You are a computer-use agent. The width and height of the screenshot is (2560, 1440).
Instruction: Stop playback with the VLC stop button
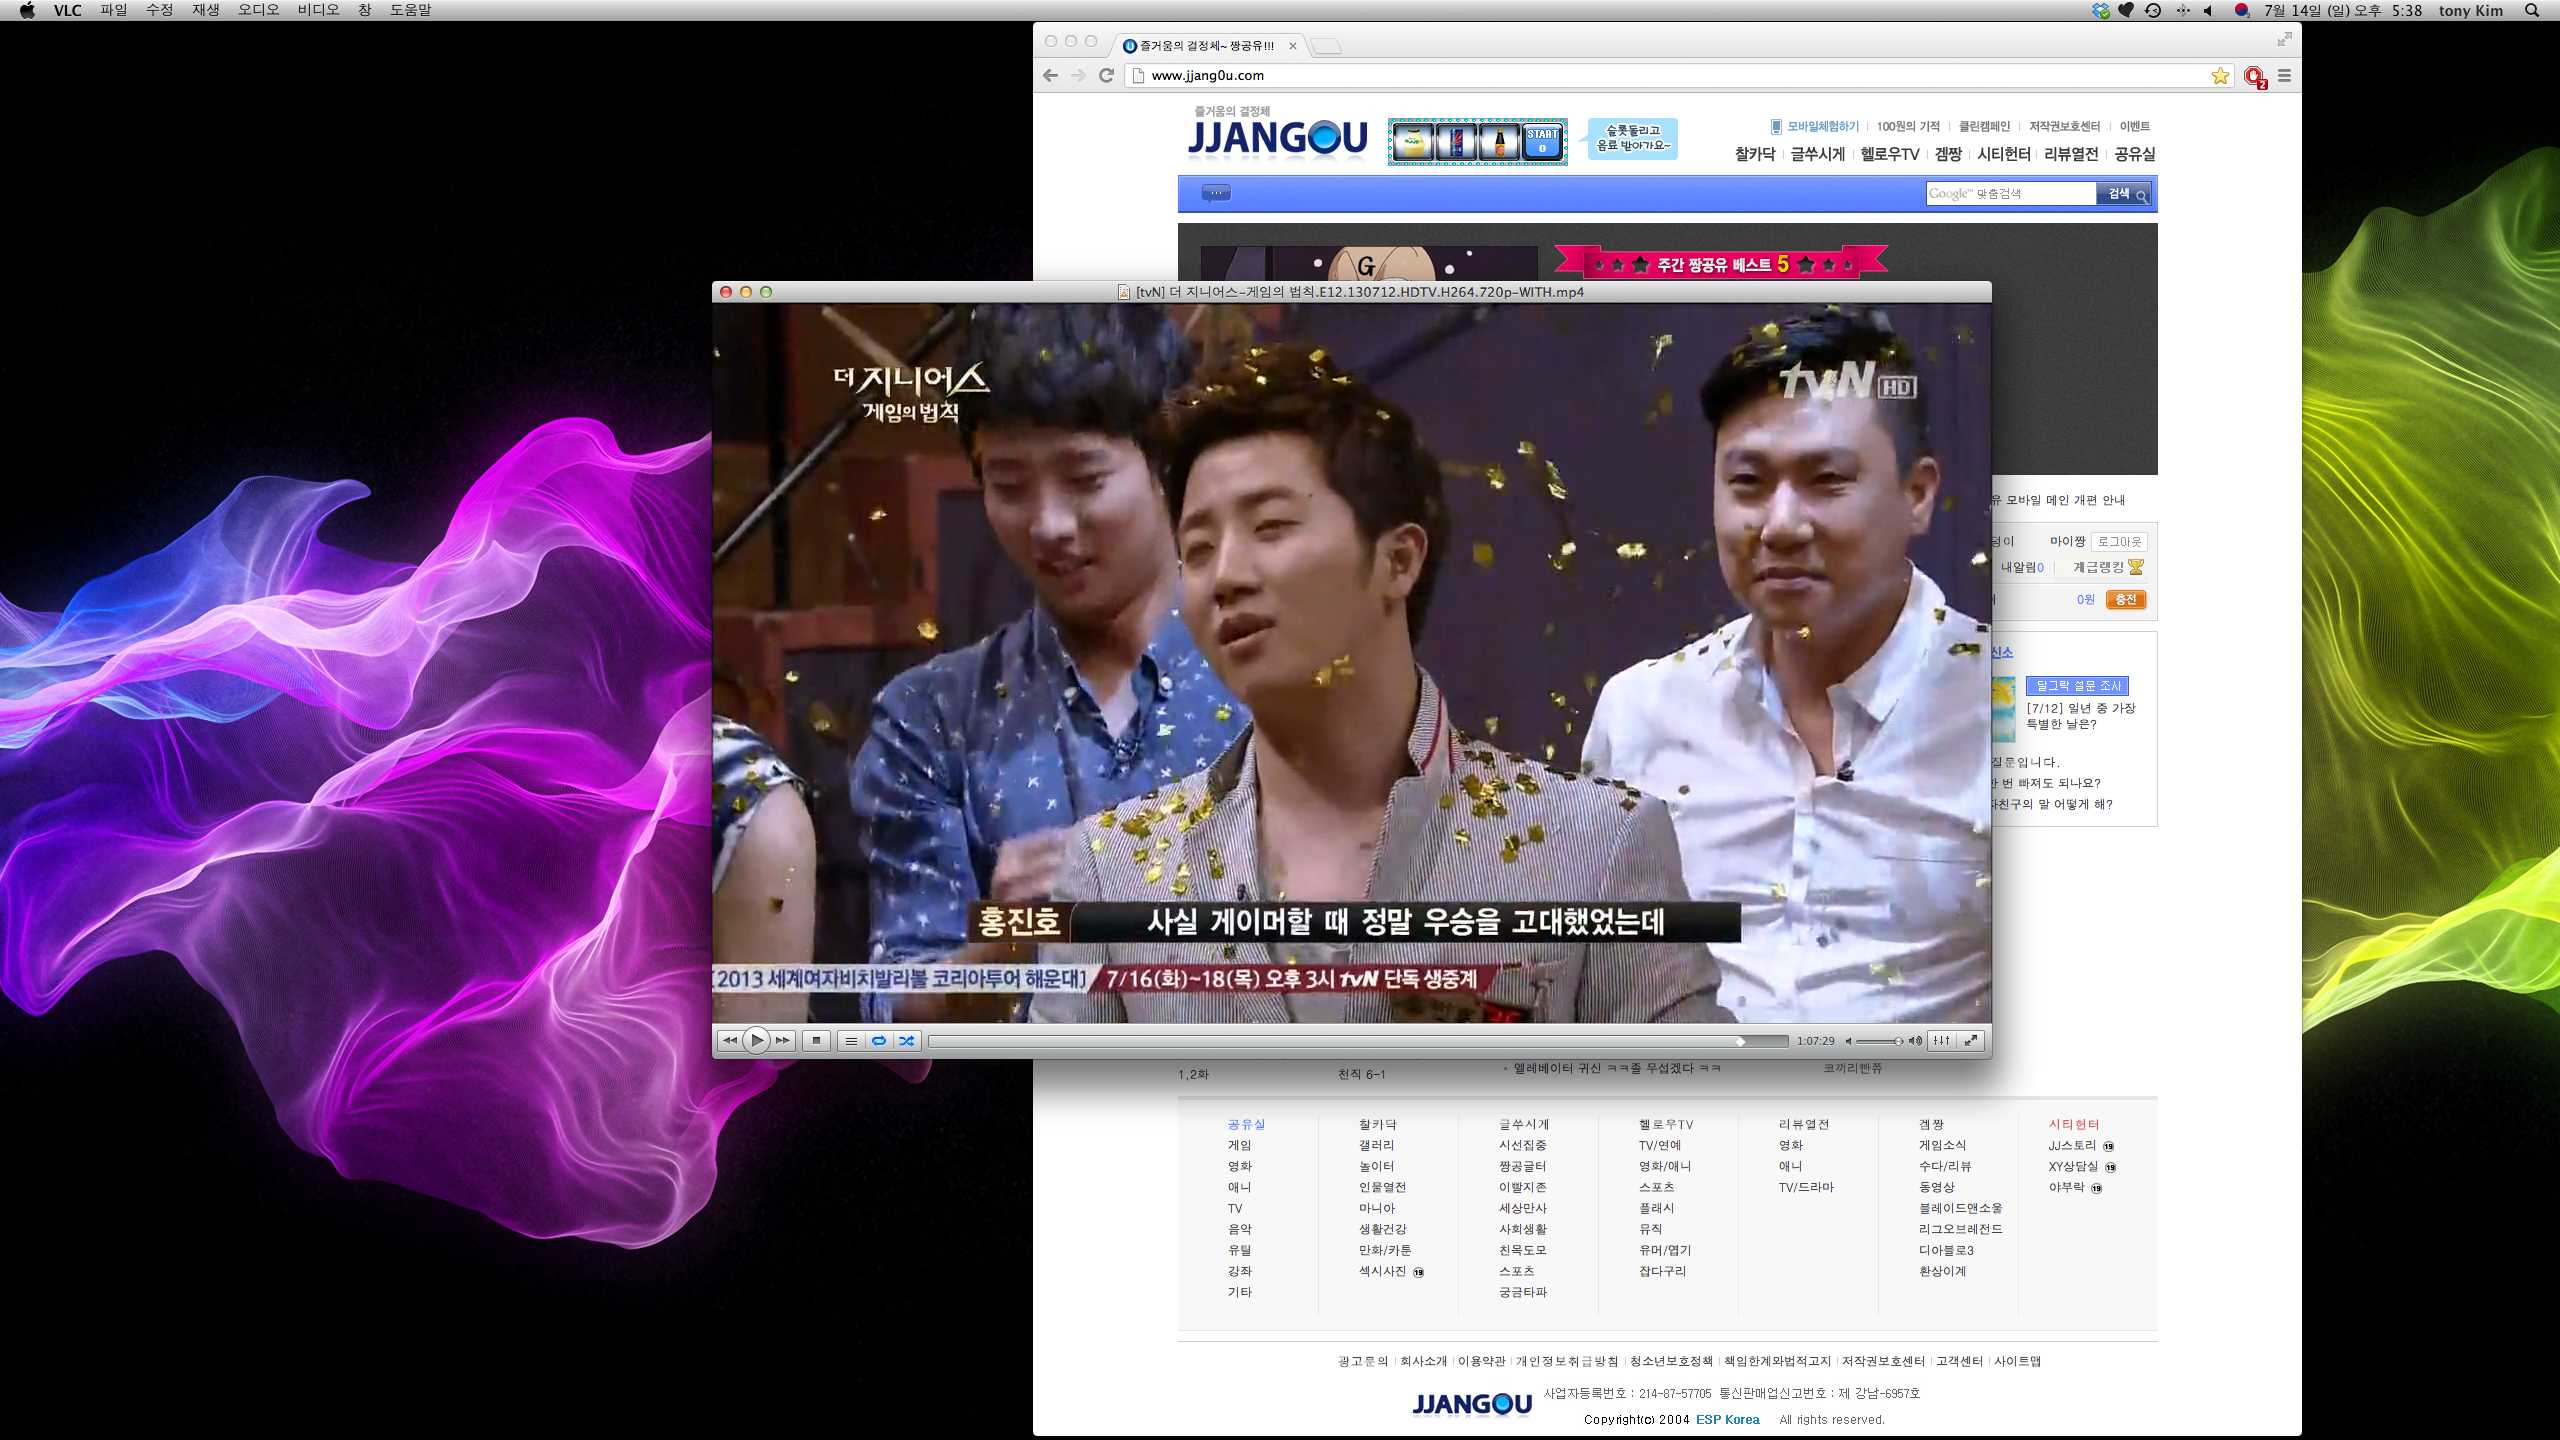pyautogui.click(x=816, y=1041)
